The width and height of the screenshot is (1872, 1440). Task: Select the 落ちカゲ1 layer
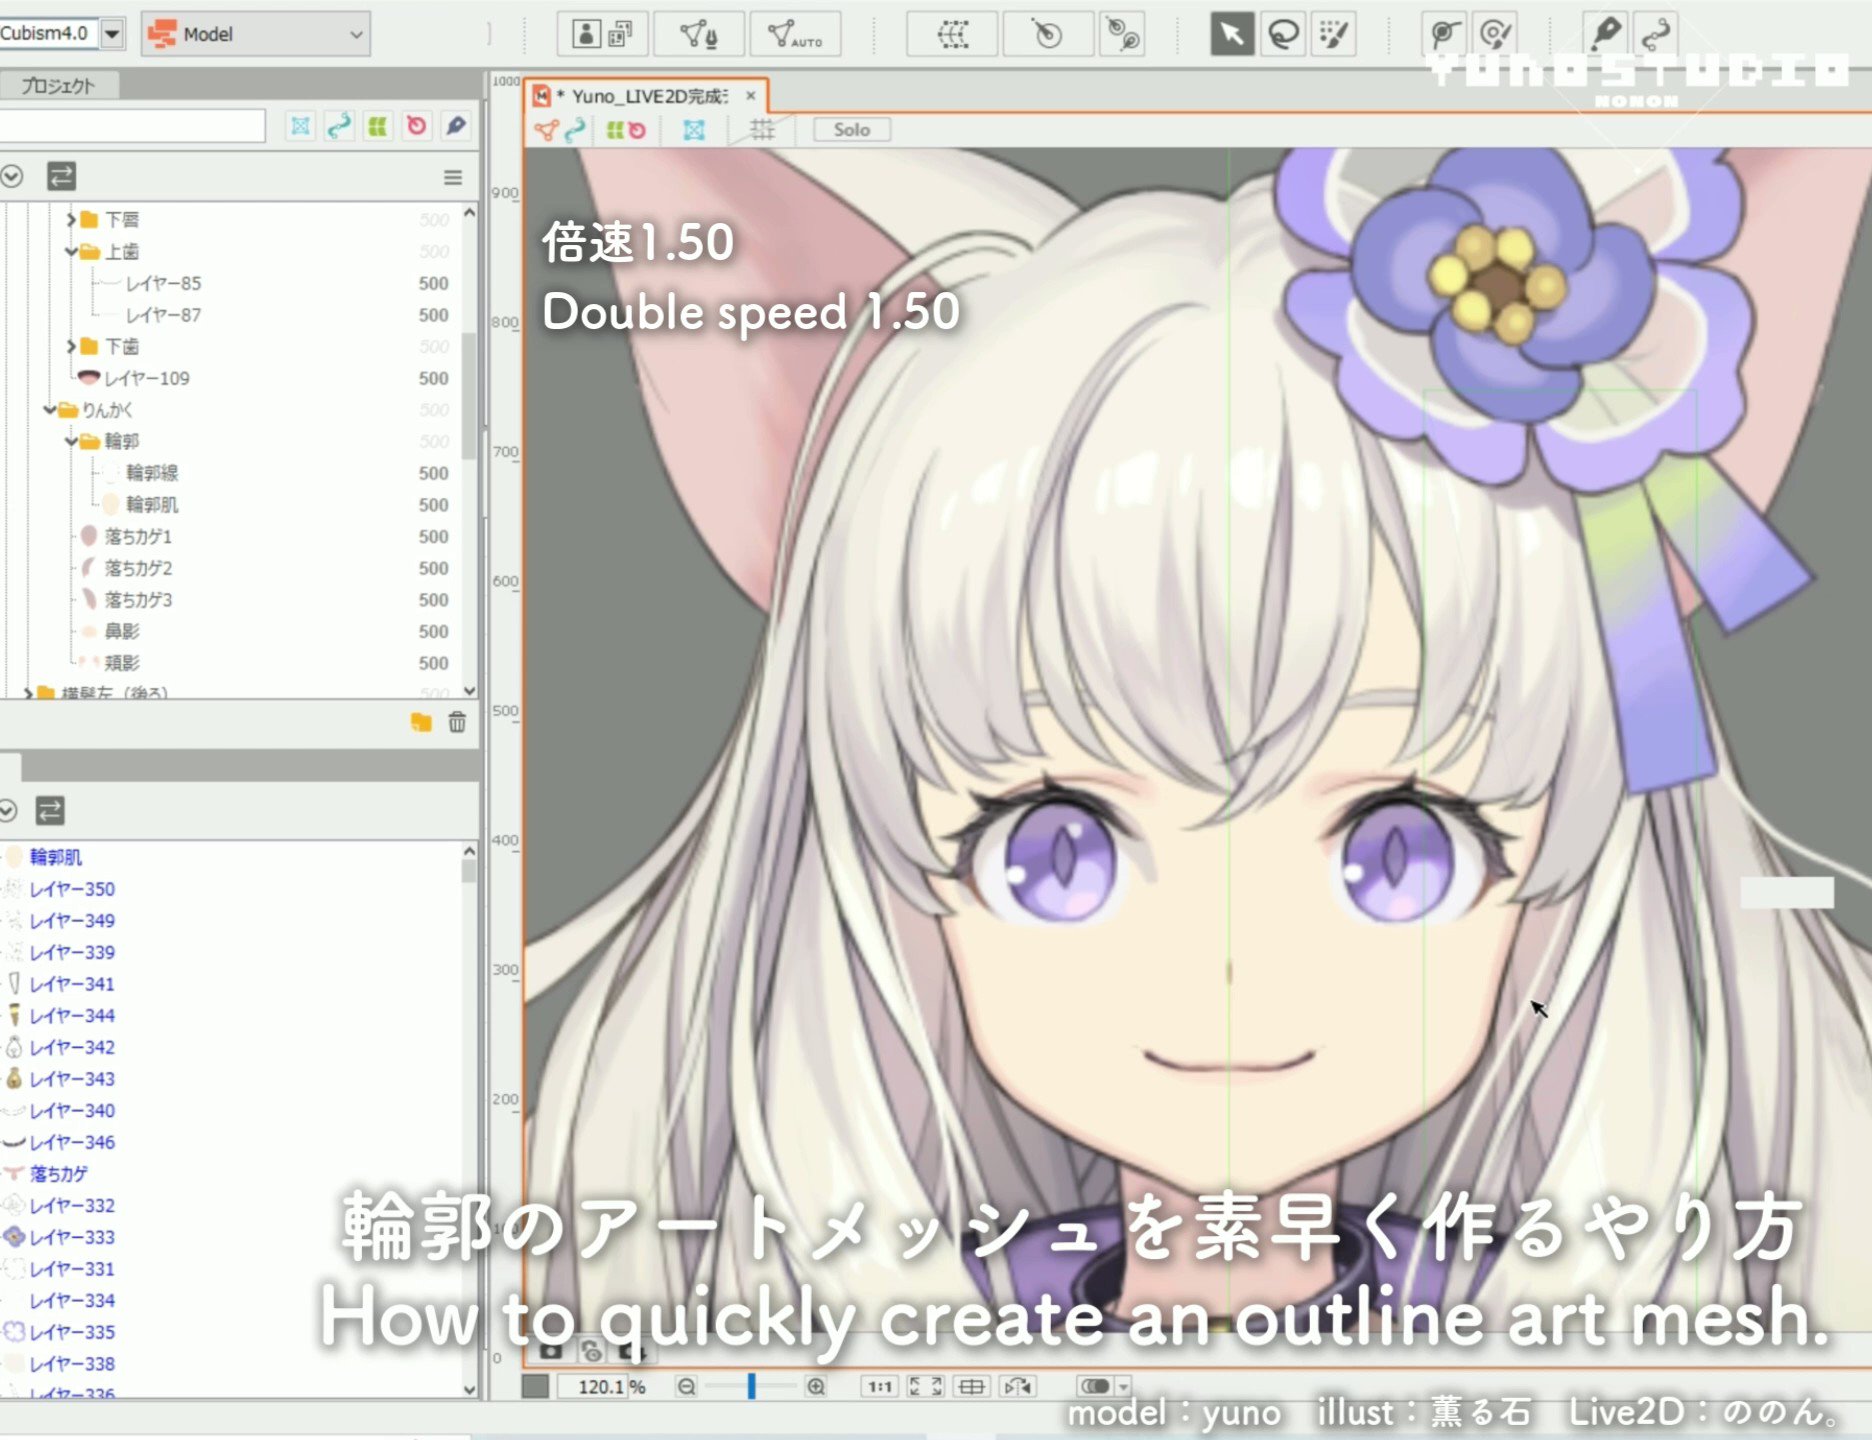tap(138, 537)
